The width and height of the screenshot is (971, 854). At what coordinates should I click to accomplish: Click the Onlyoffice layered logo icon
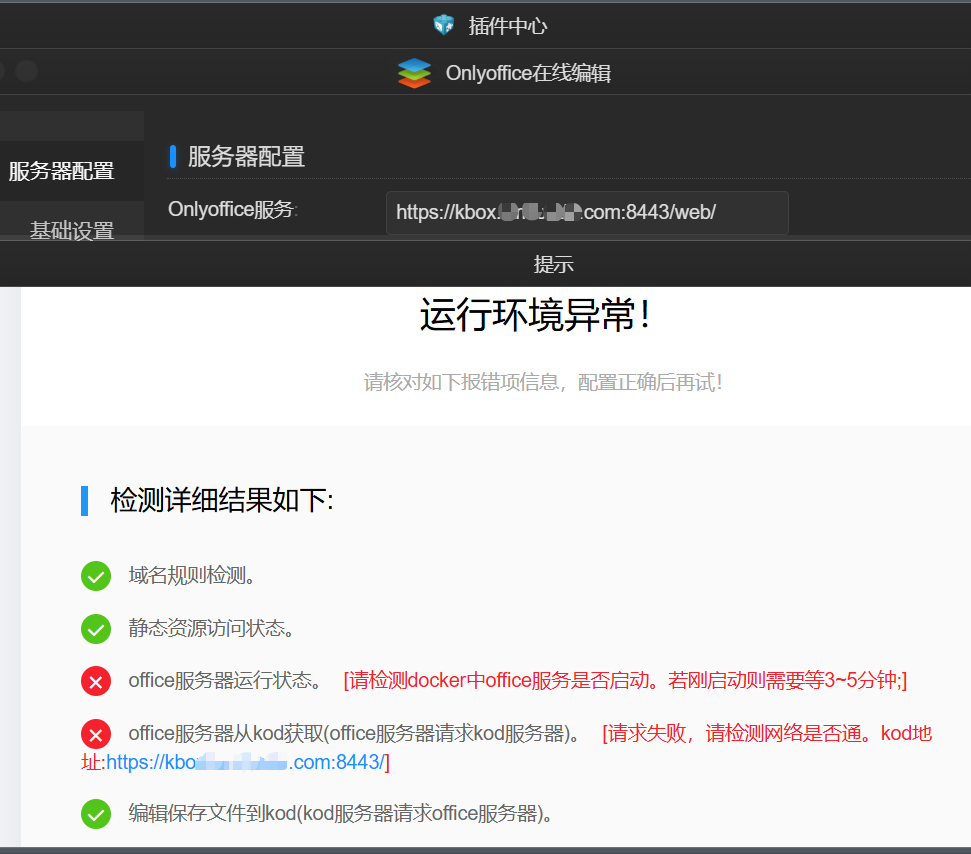[414, 73]
